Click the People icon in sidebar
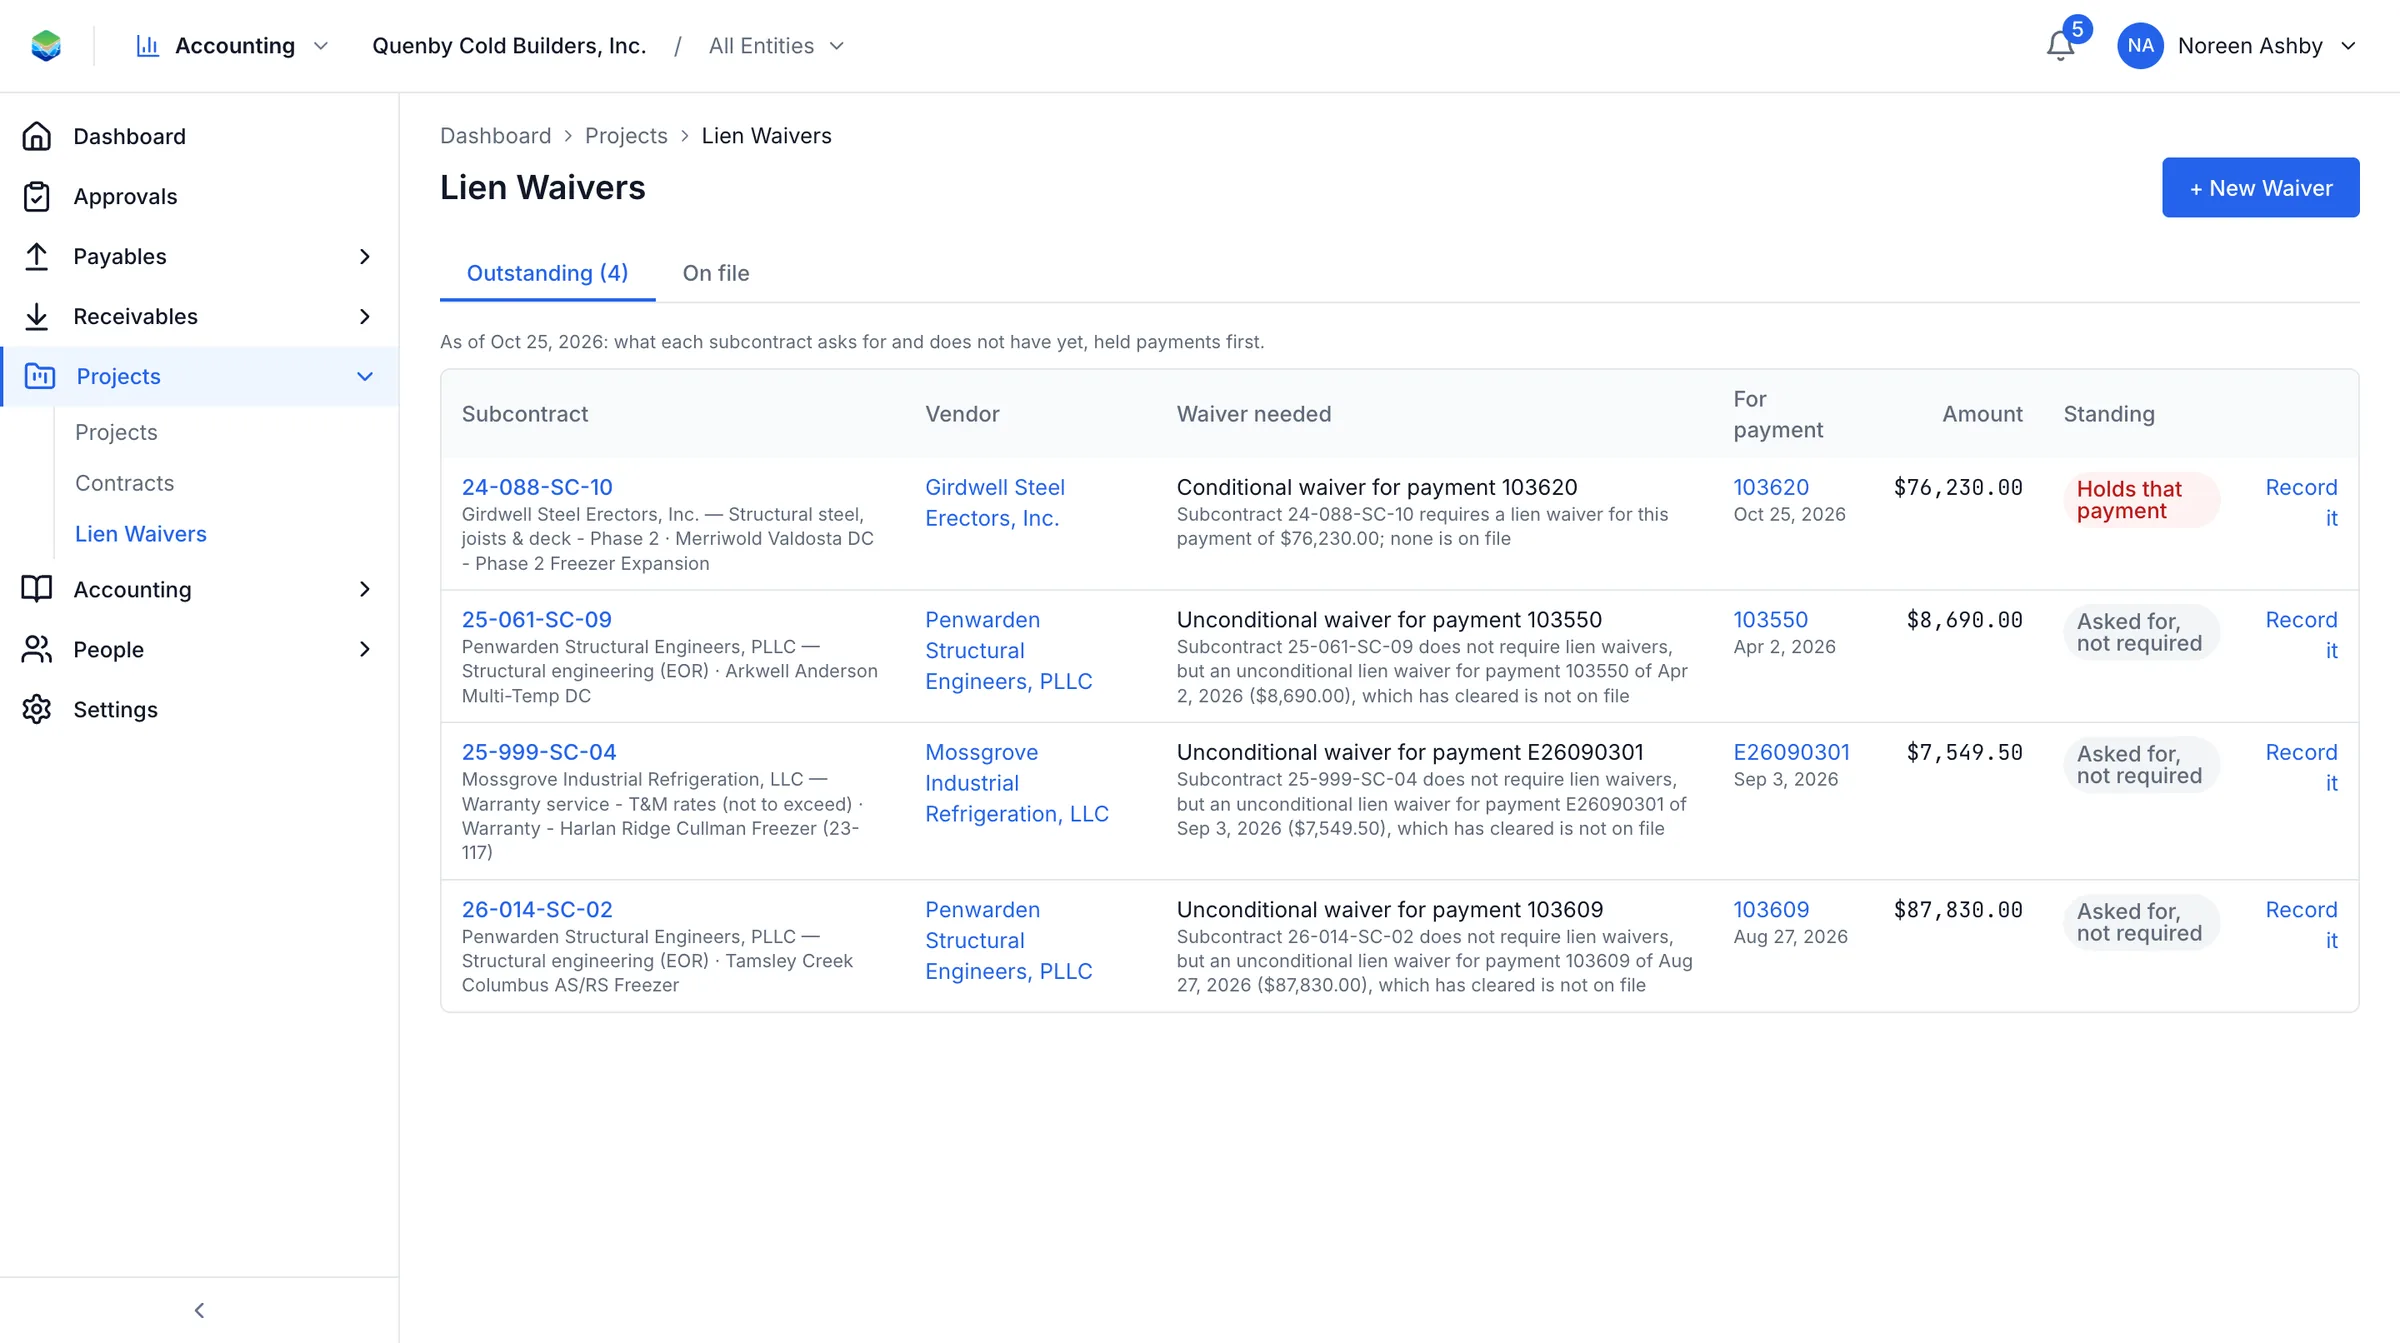 point(37,649)
